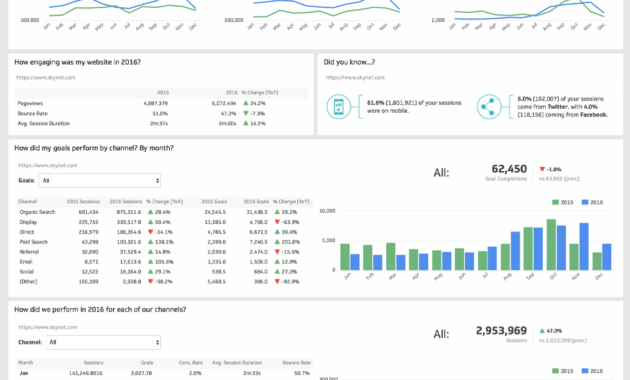
Task: Click the Twitter text in sessions source fact
Action: [x=558, y=107]
